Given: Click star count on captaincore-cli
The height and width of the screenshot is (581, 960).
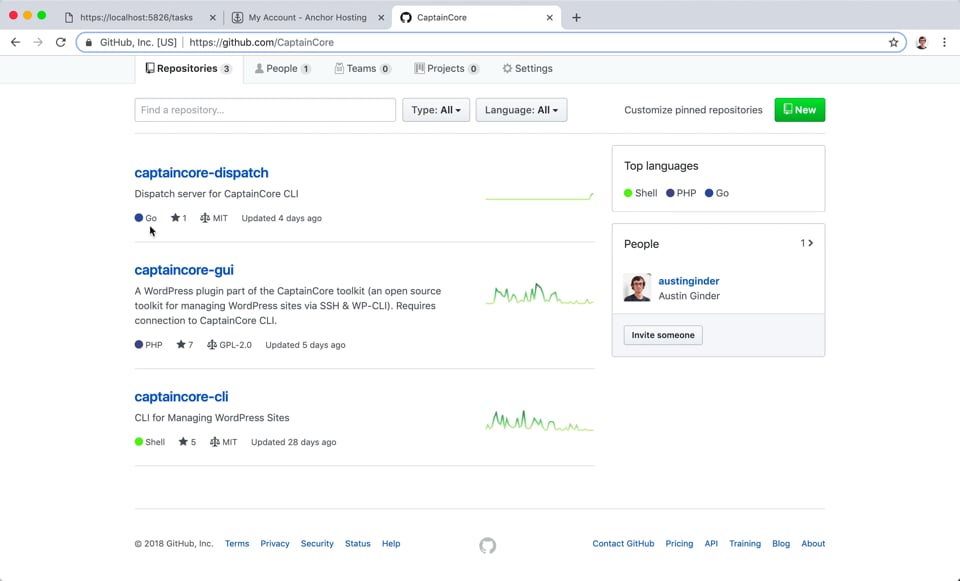Looking at the screenshot, I should coord(187,442).
